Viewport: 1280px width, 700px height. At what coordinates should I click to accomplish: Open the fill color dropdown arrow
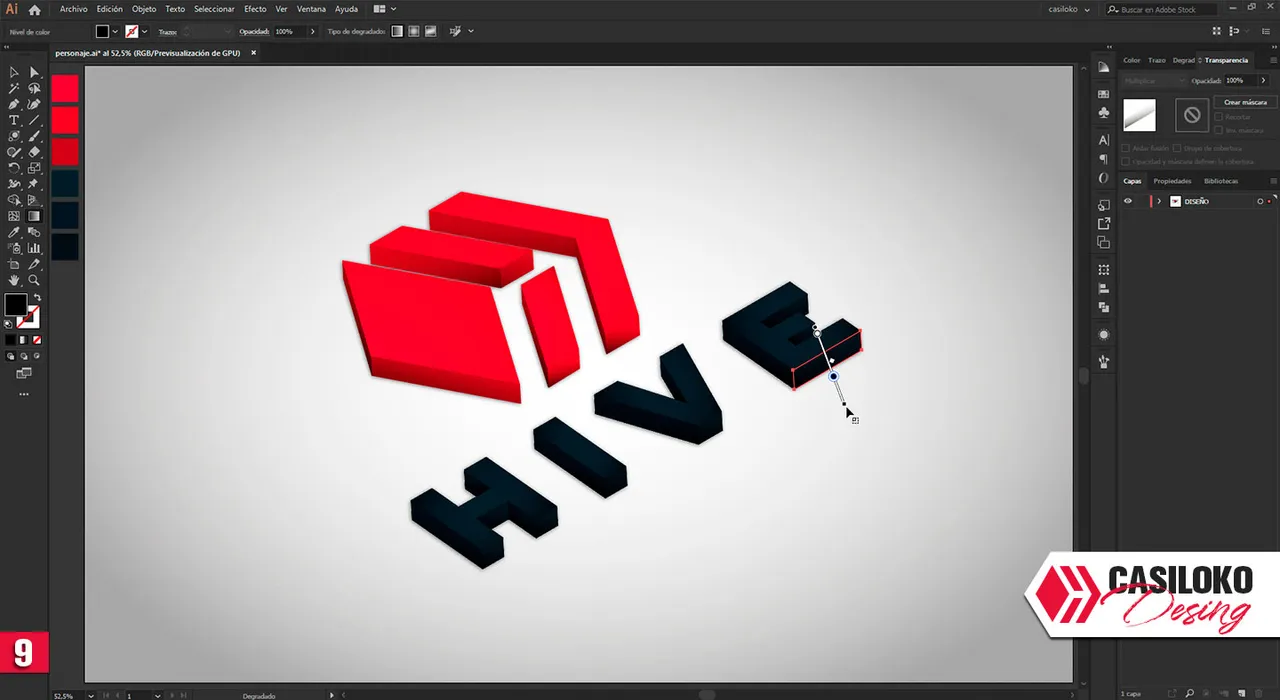click(115, 31)
